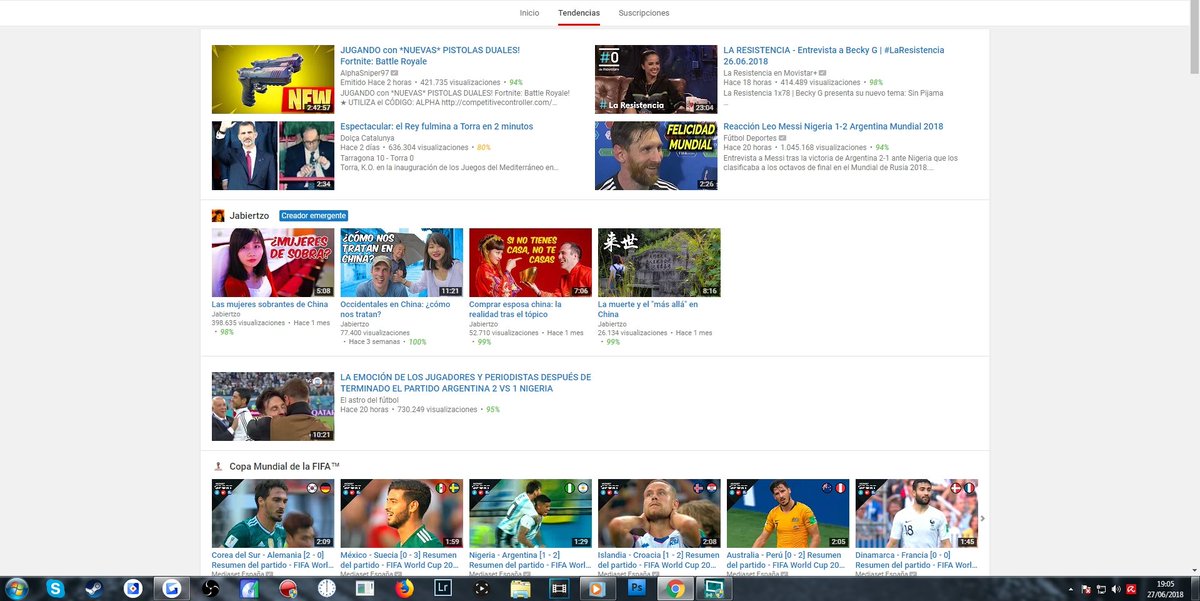Open 'Reacción Leo Messi Nigeria 1-2 Argentina' title

(x=833, y=127)
